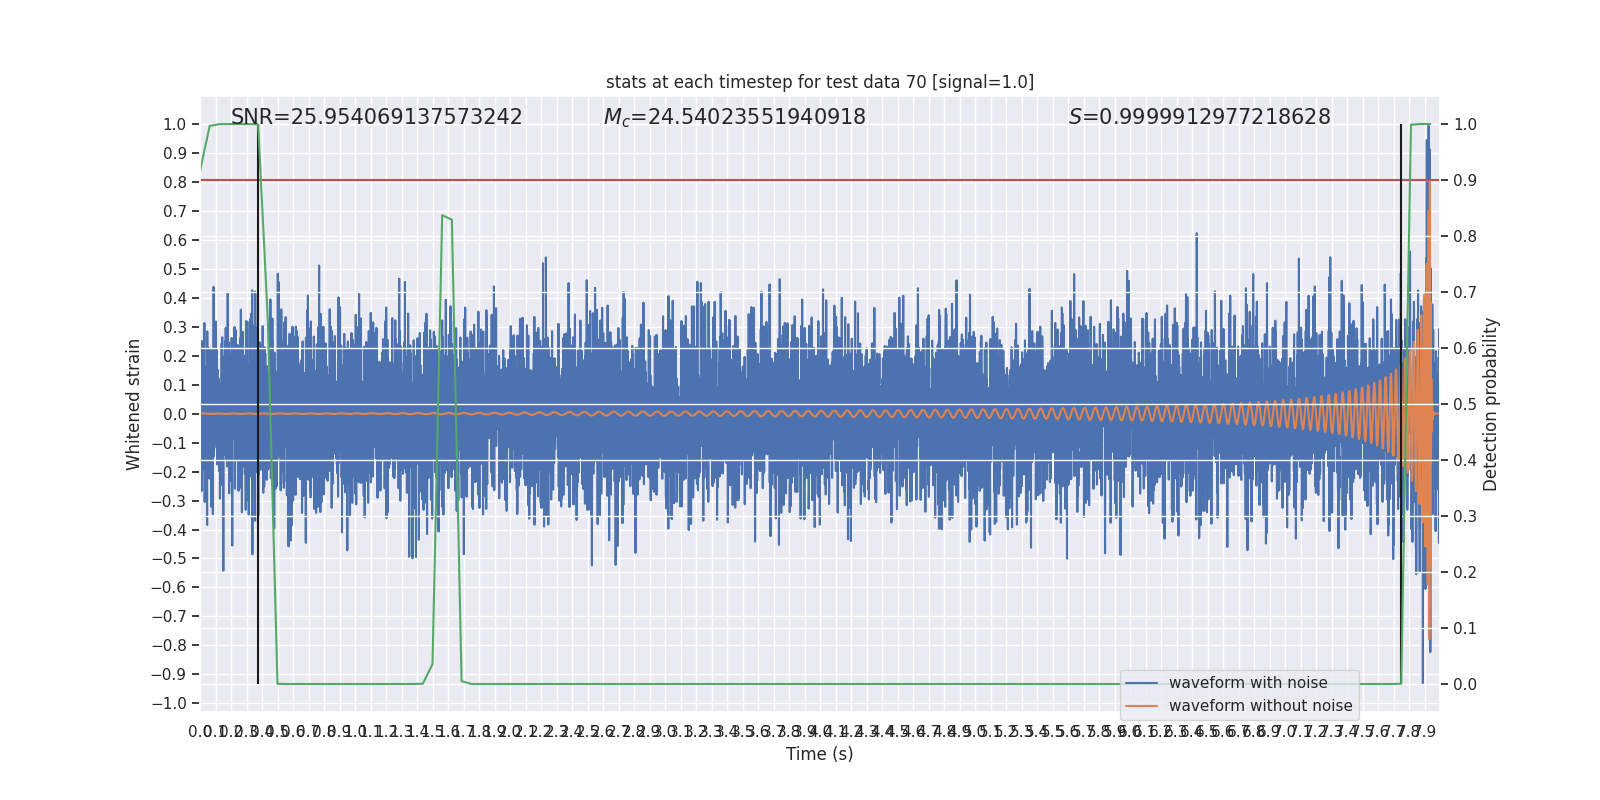
Task: Click the S=0.99999 score annotation
Action: pos(1199,117)
